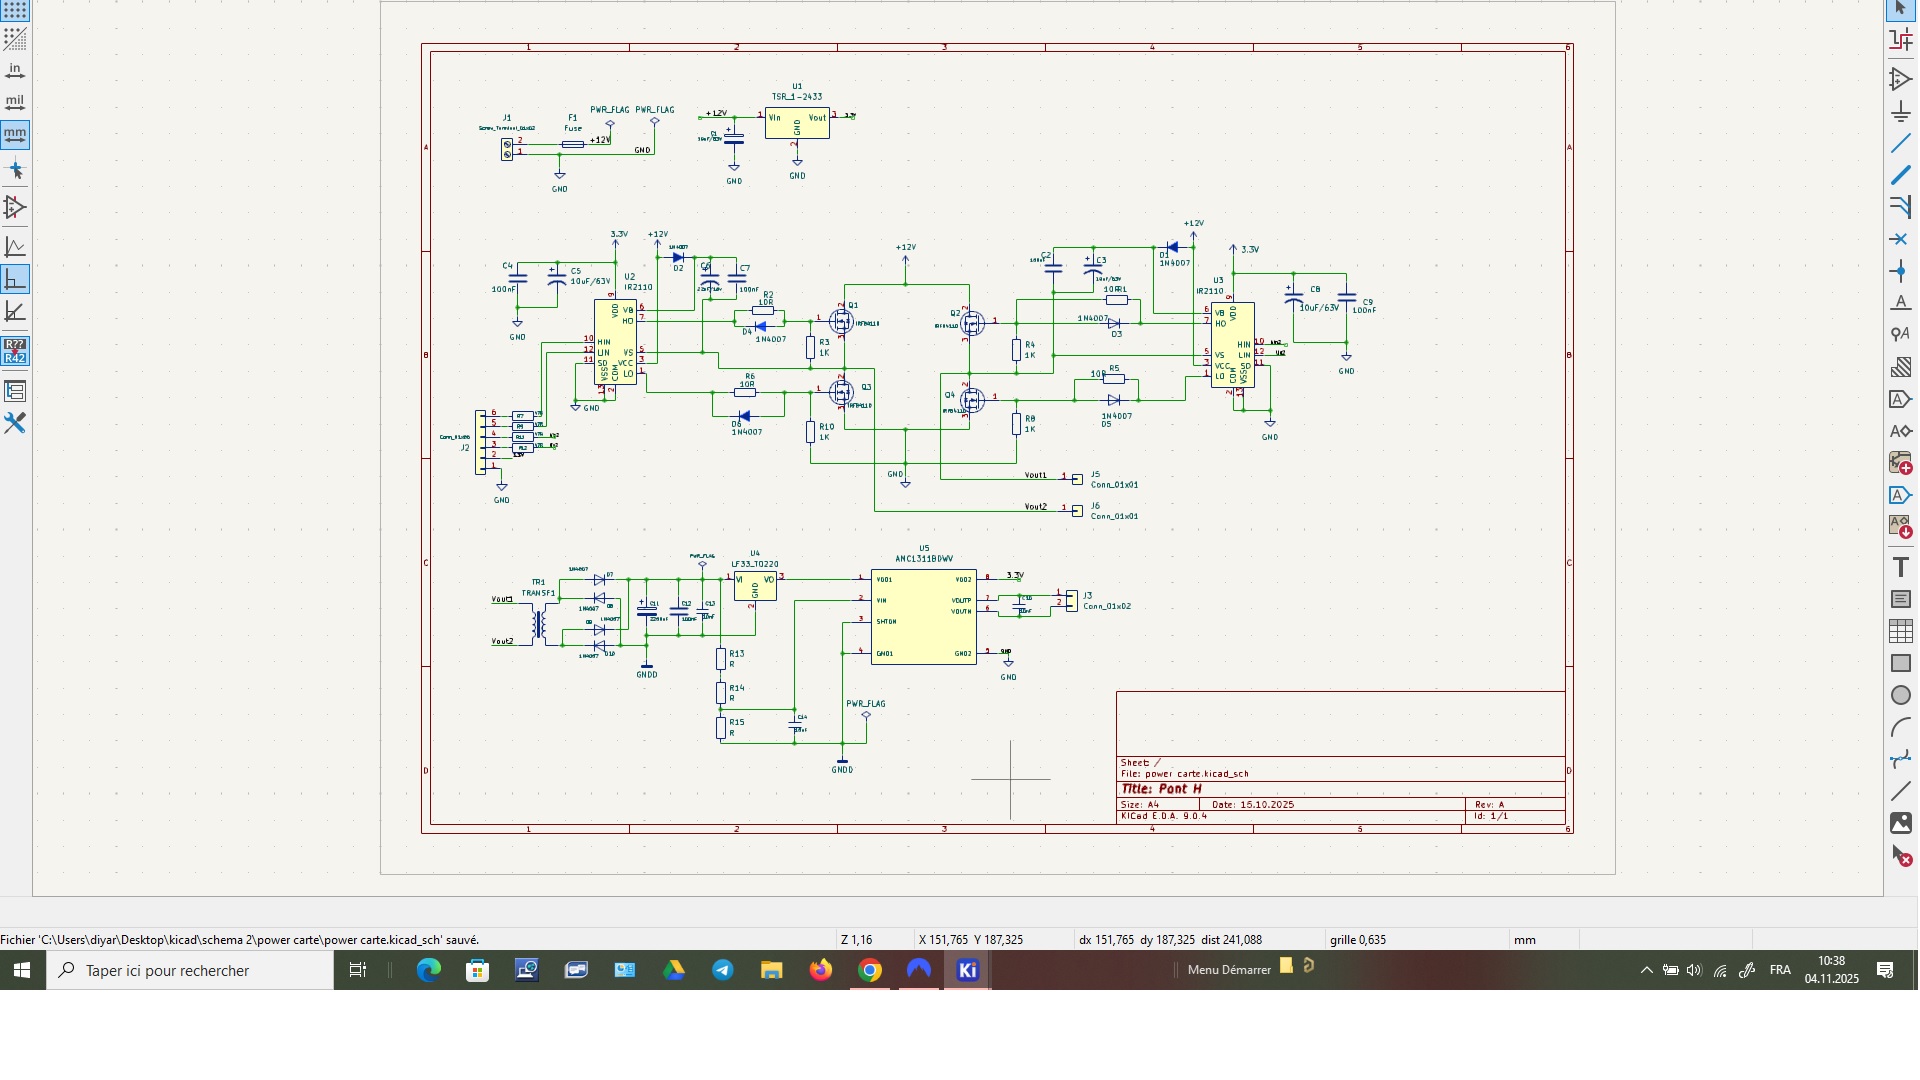Choose the Draw Wire tool
Image resolution: width=1920 pixels, height=1080 pixels.
tap(1900, 144)
